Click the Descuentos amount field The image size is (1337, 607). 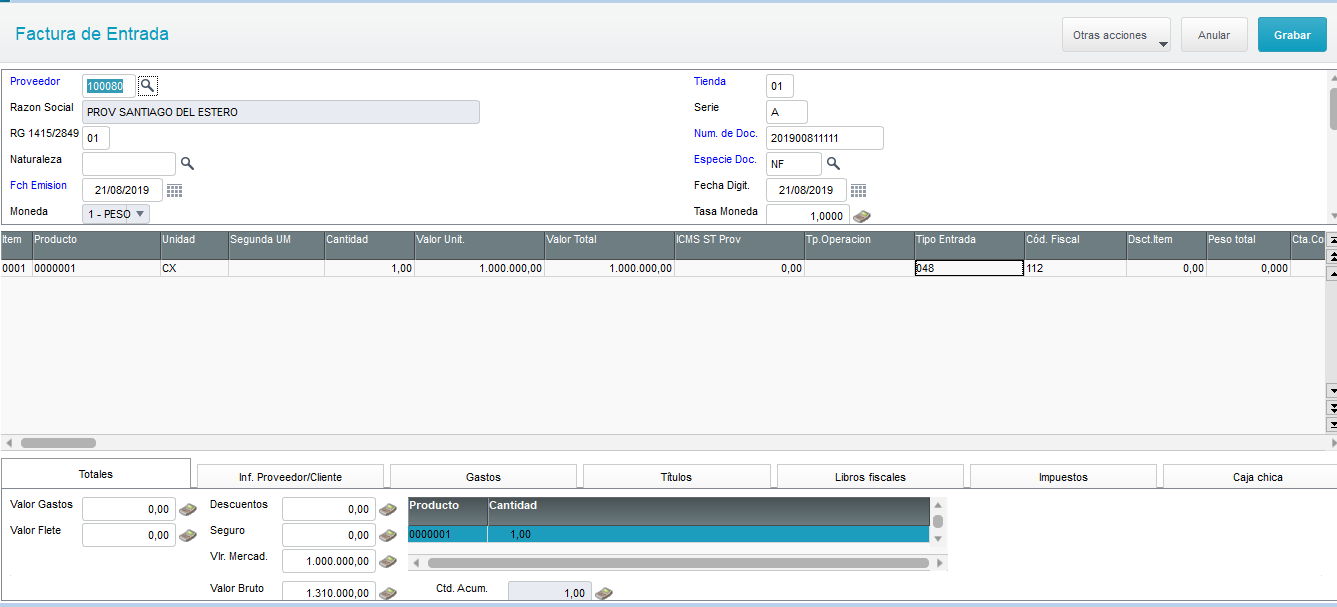pos(329,510)
